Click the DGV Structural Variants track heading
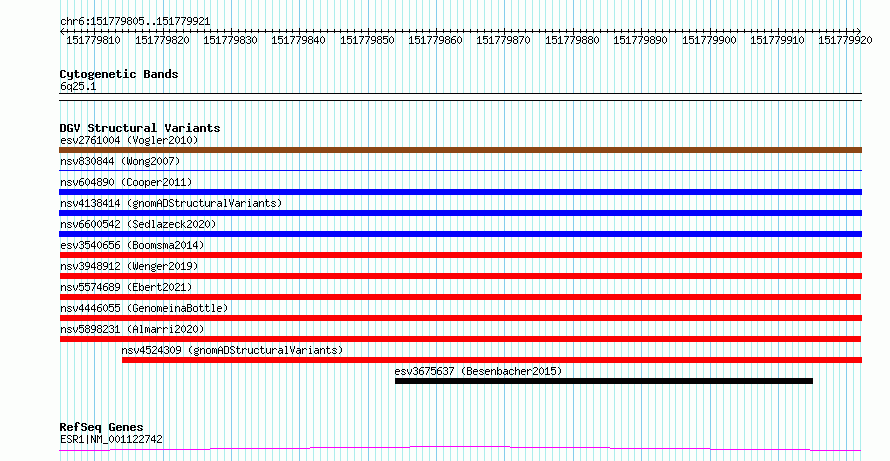This screenshot has width=890, height=461. (140, 128)
